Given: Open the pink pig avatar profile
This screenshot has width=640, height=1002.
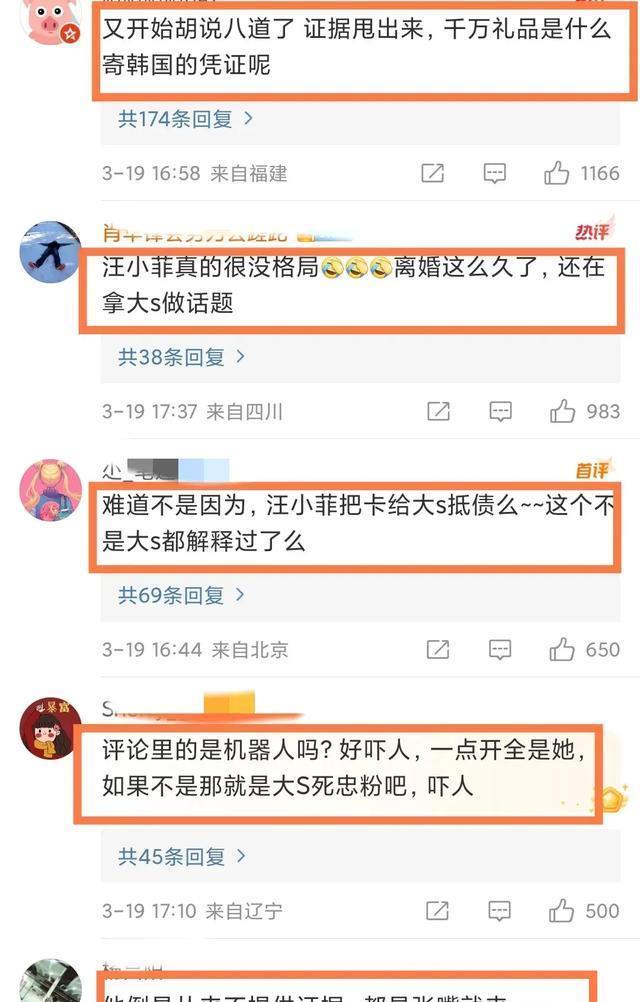Looking at the screenshot, I should point(50,19).
